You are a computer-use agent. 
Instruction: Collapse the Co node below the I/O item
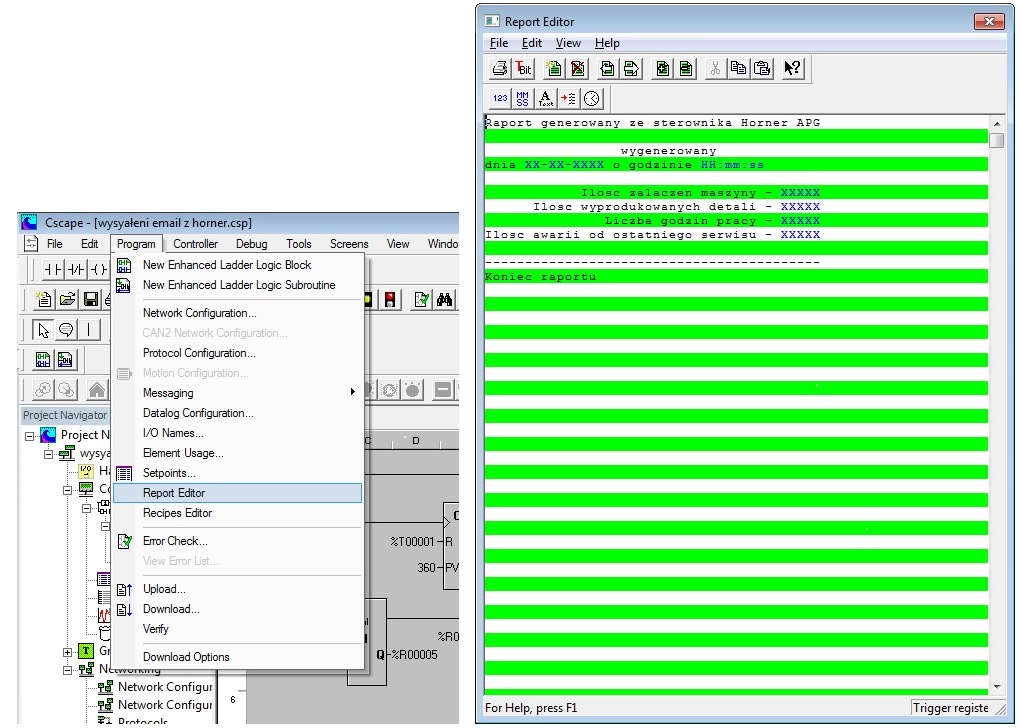[x=67, y=490]
